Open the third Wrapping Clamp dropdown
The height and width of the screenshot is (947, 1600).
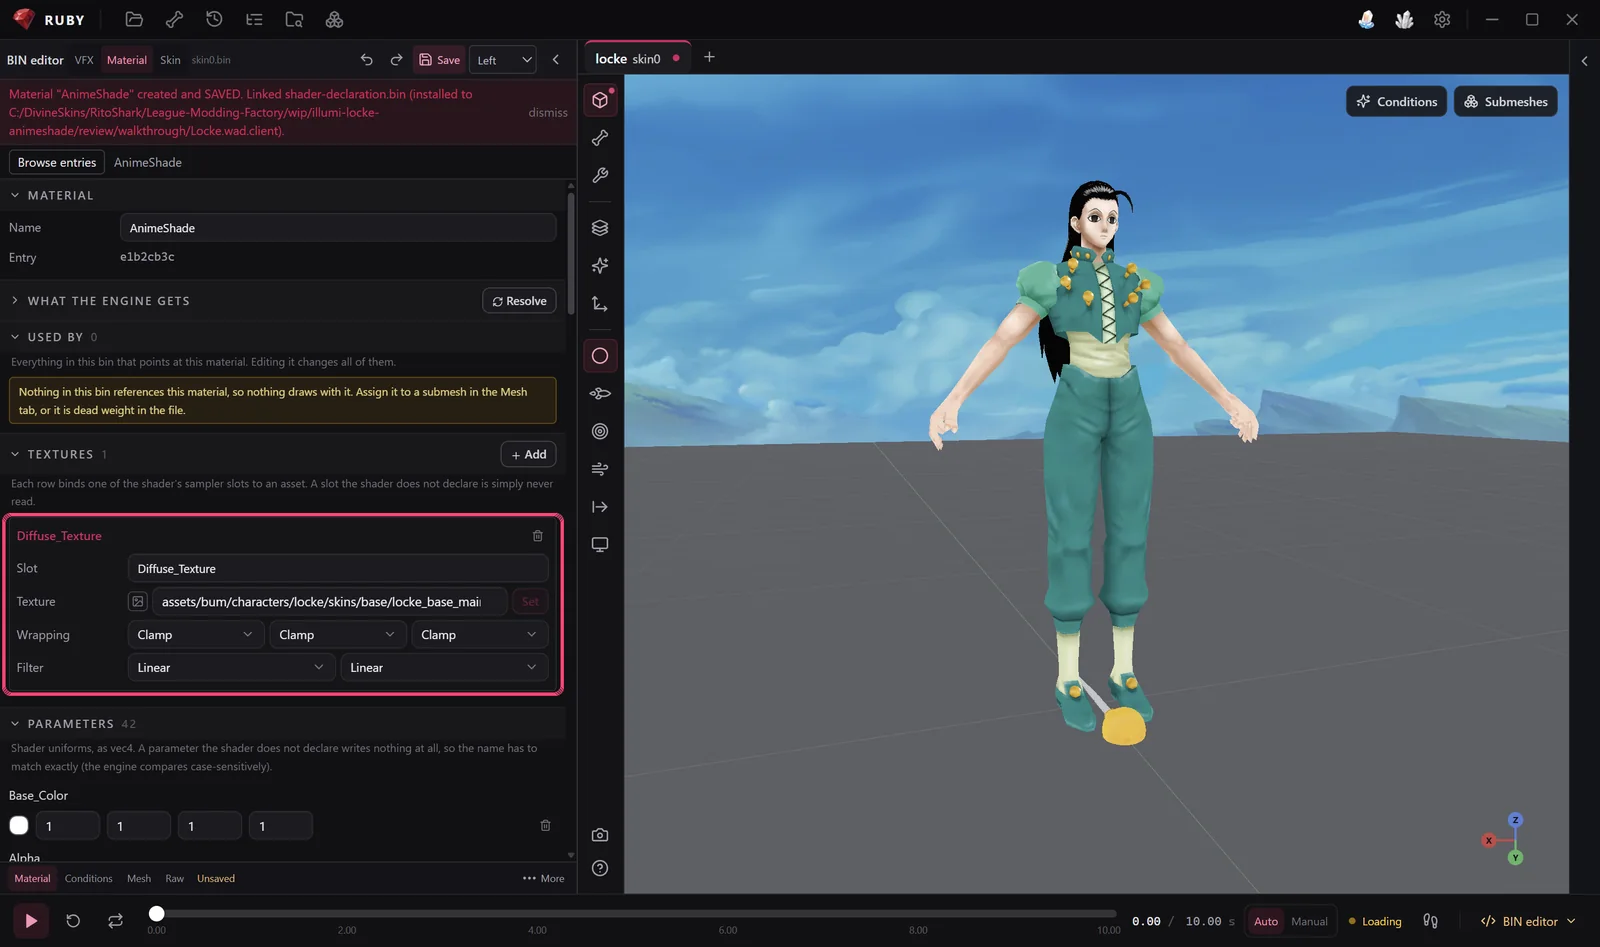click(480, 635)
